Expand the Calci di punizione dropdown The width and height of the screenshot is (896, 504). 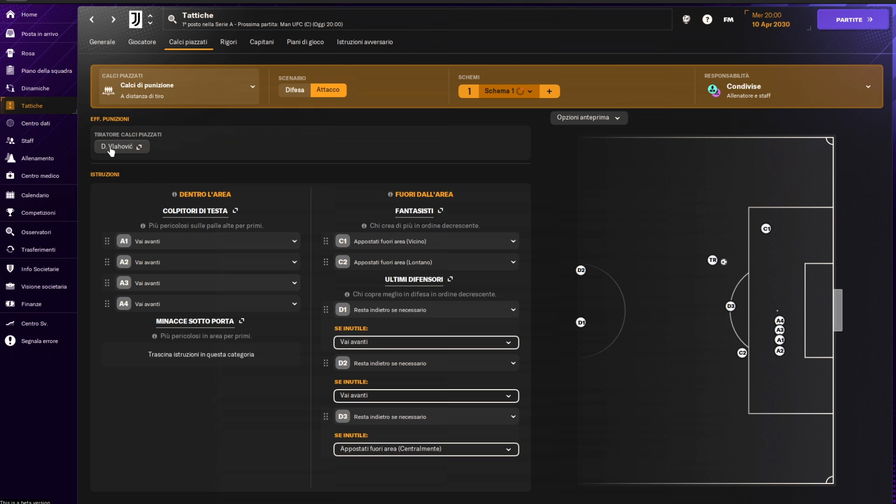pyautogui.click(x=179, y=87)
